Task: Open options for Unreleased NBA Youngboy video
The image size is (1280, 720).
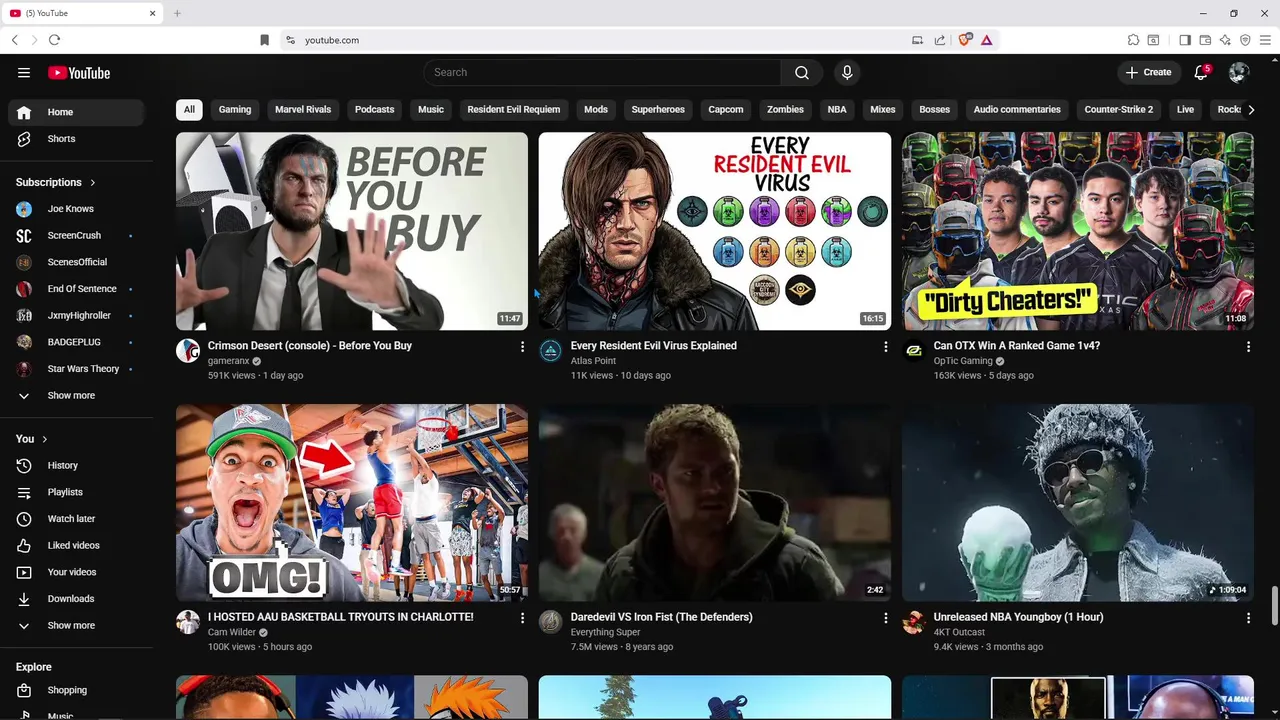Action: click(1248, 619)
